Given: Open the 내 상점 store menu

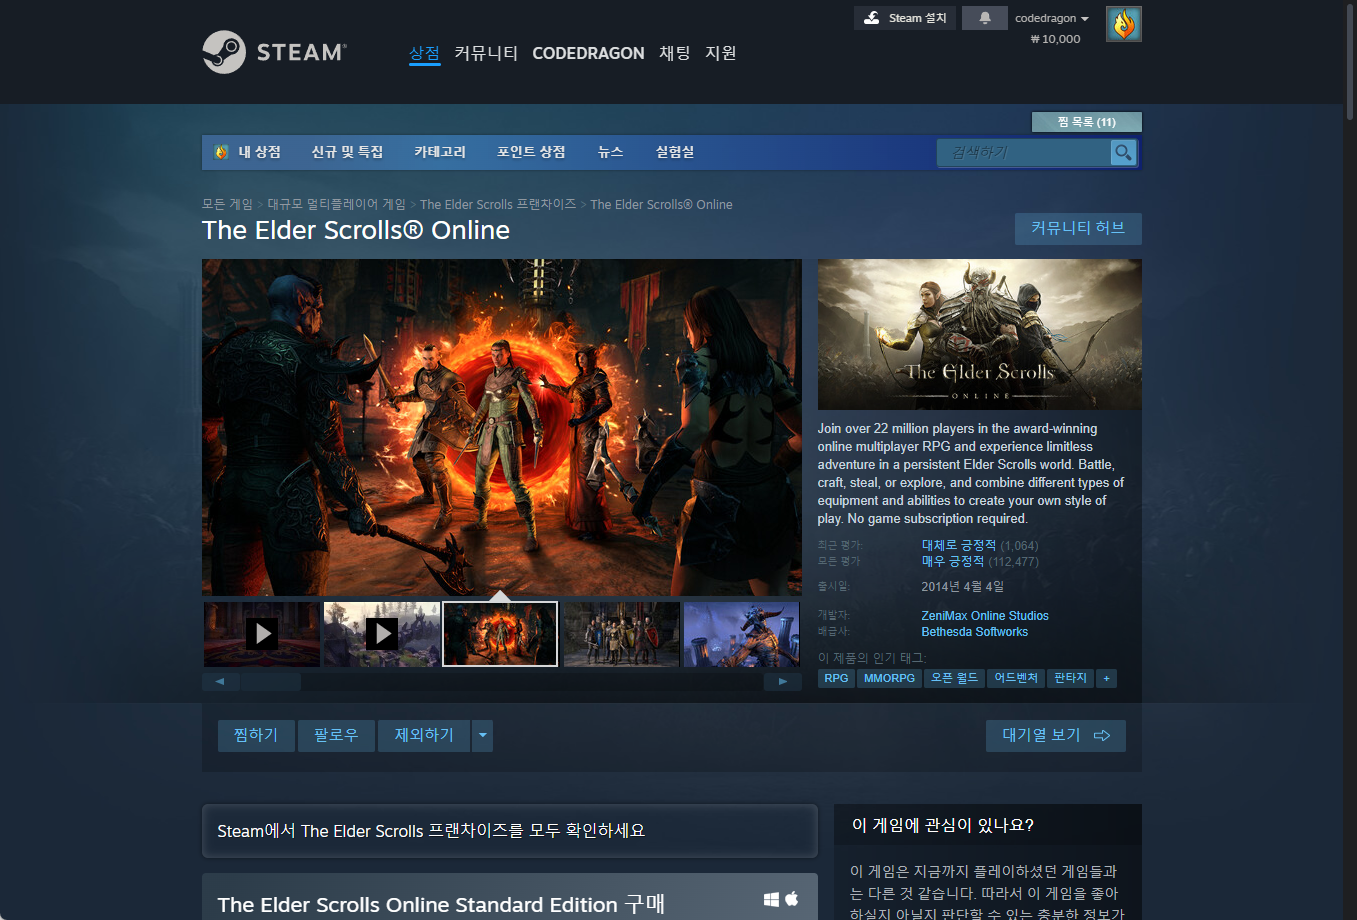Looking at the screenshot, I should click(259, 152).
